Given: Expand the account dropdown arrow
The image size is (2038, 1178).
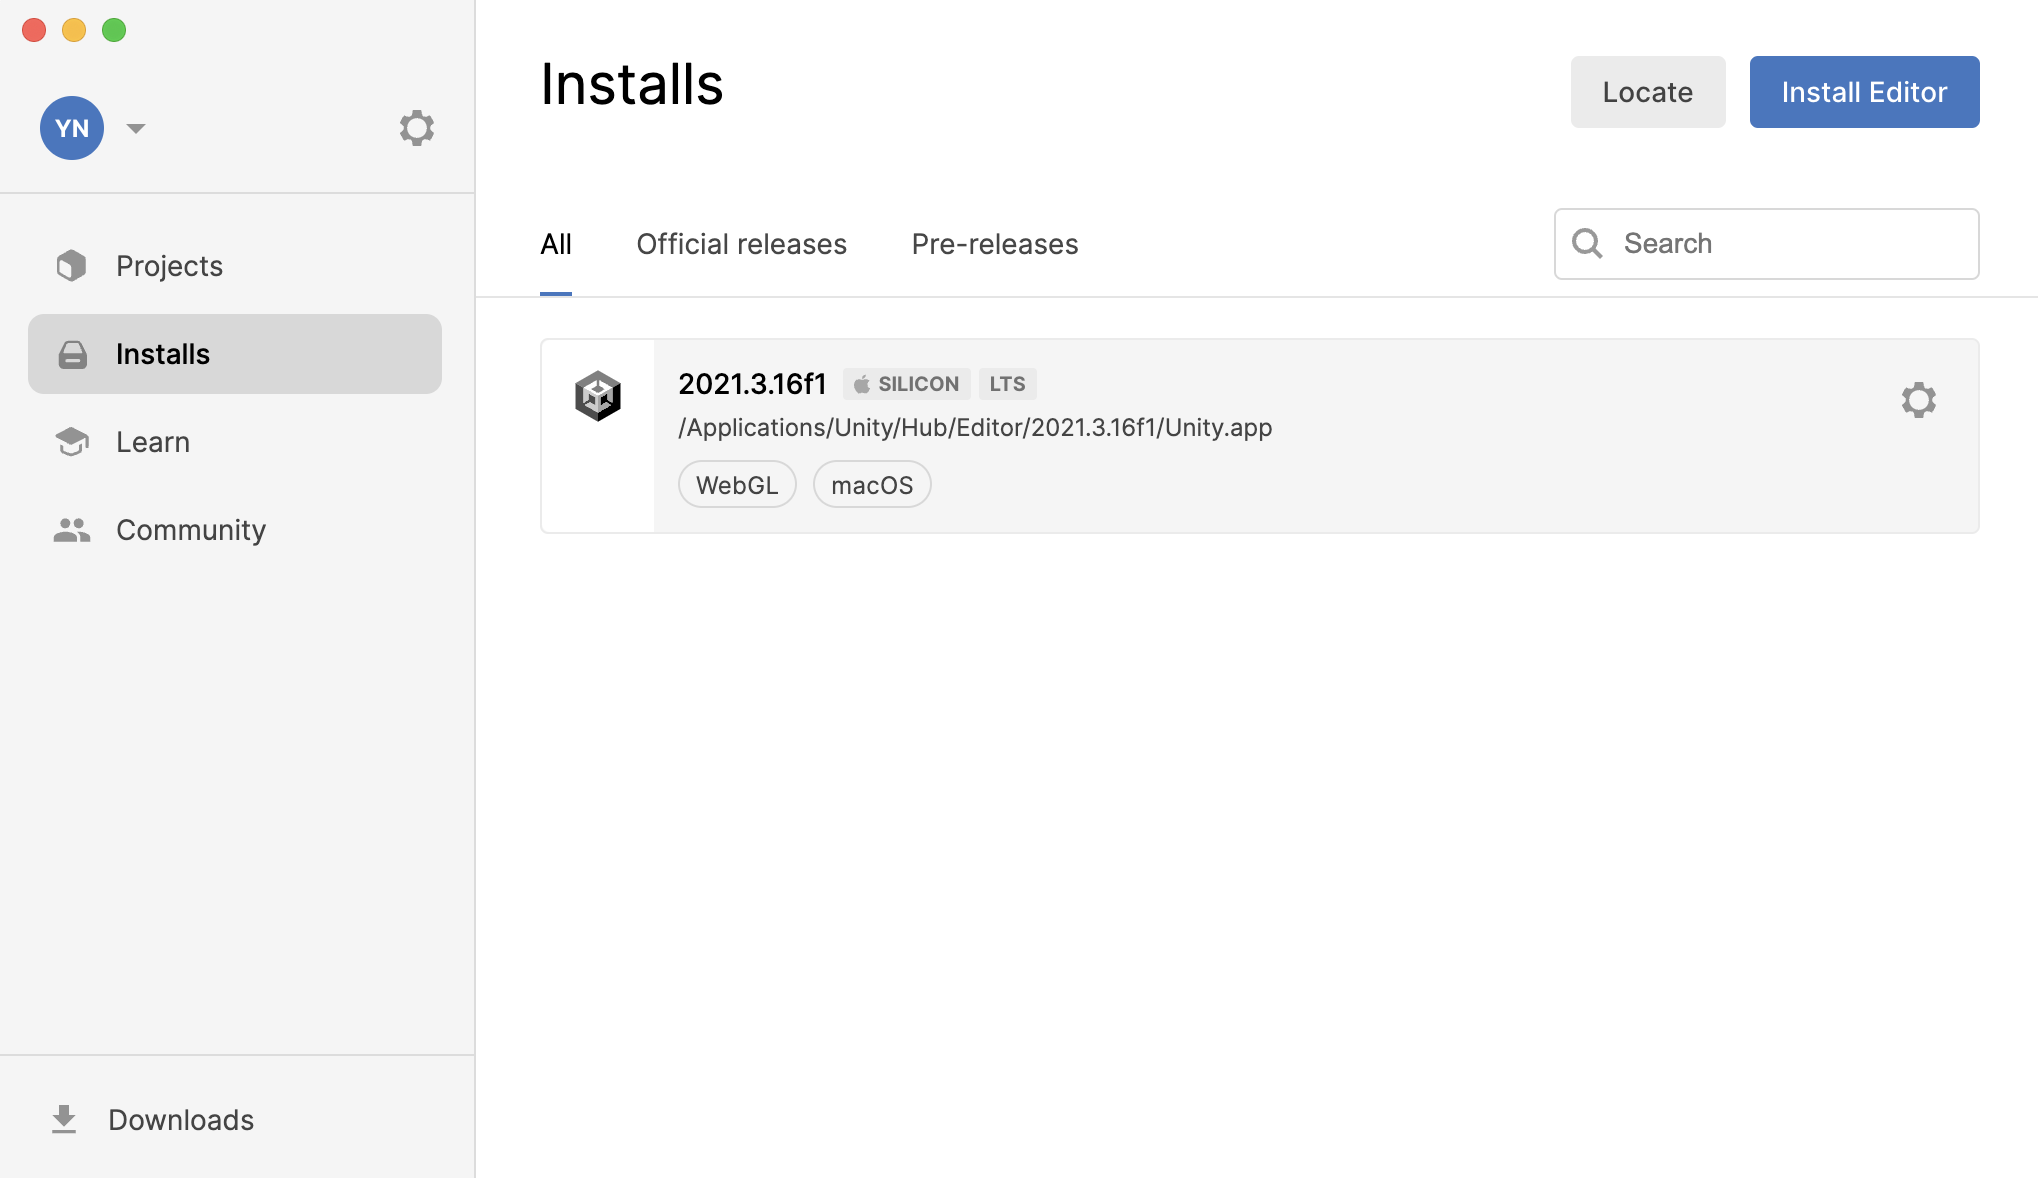Looking at the screenshot, I should pos(136,128).
